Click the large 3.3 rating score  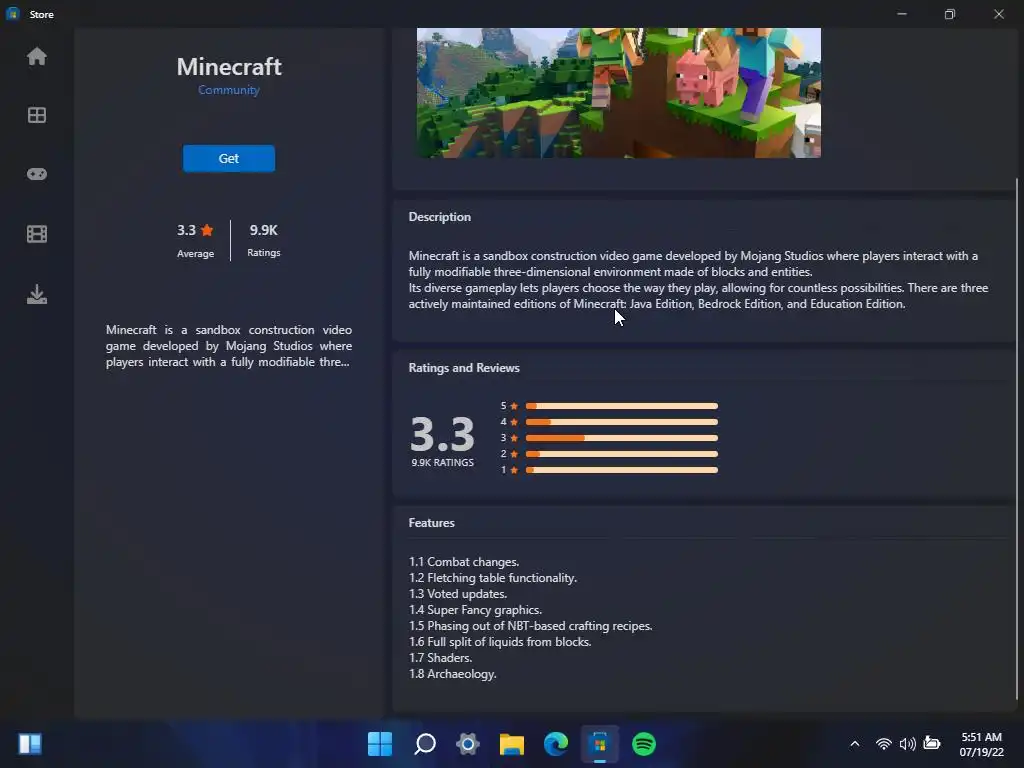(442, 434)
